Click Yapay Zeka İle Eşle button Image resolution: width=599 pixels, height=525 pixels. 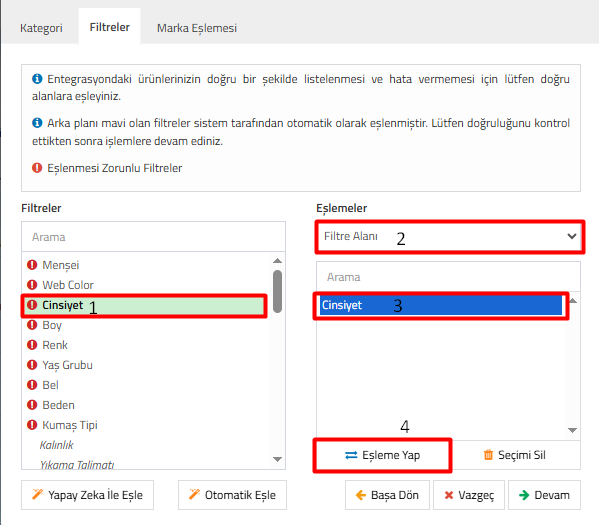click(87, 495)
